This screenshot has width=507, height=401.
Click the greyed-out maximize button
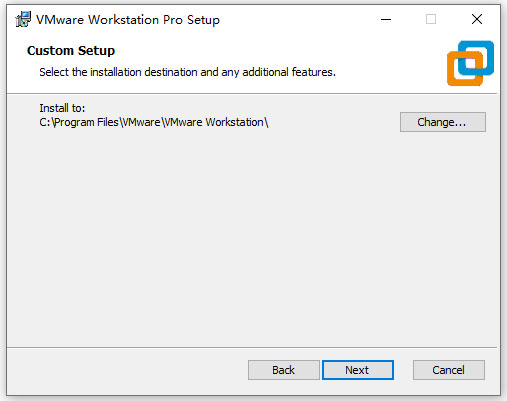click(431, 19)
